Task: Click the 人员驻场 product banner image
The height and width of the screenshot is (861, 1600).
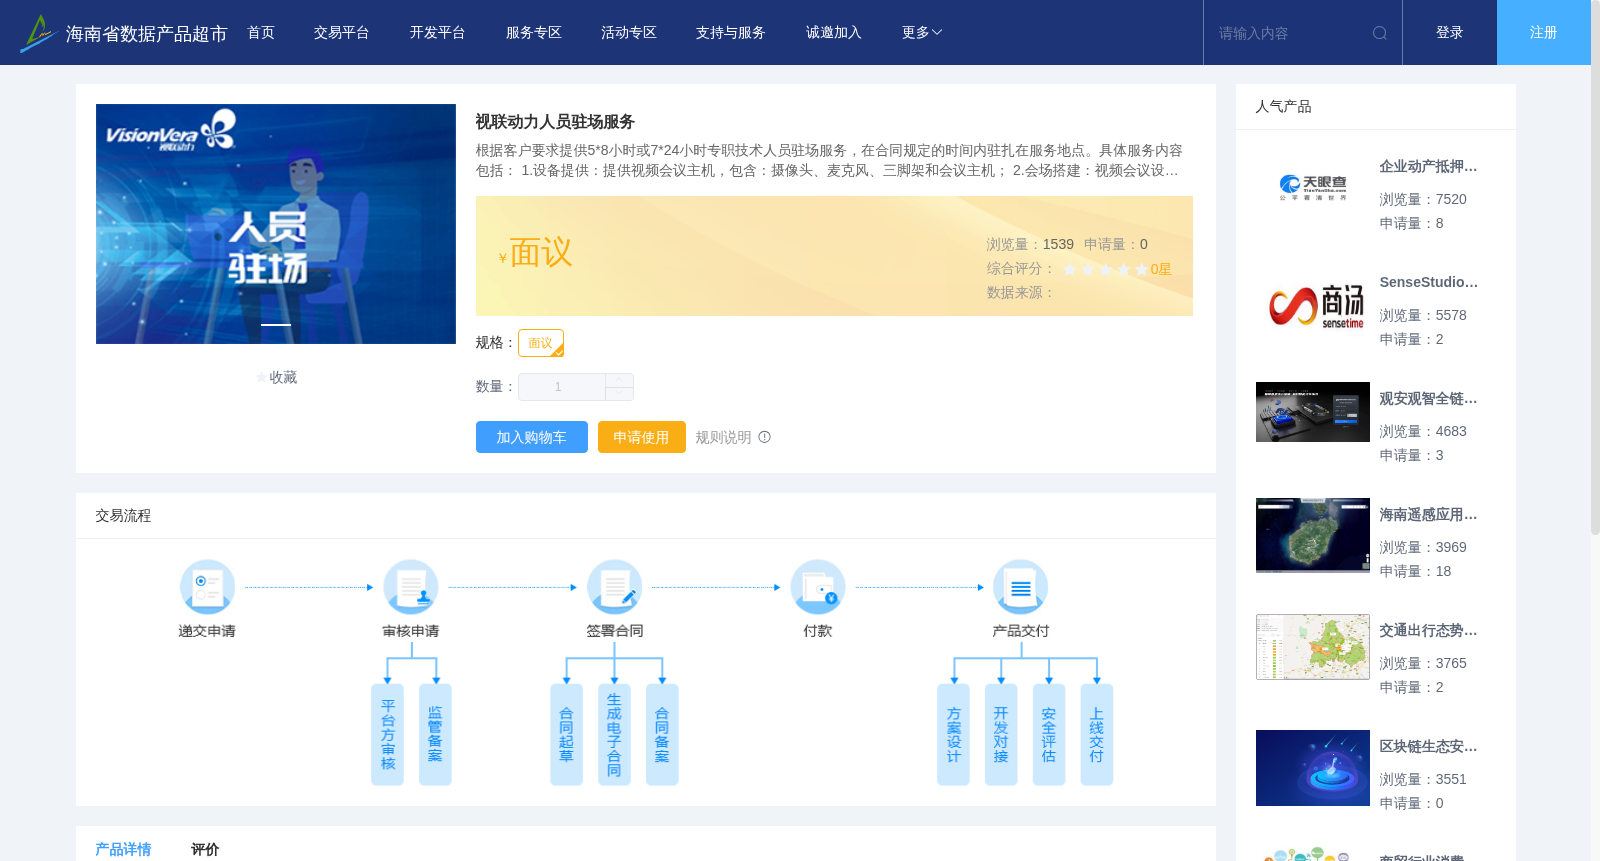Action: click(x=276, y=224)
